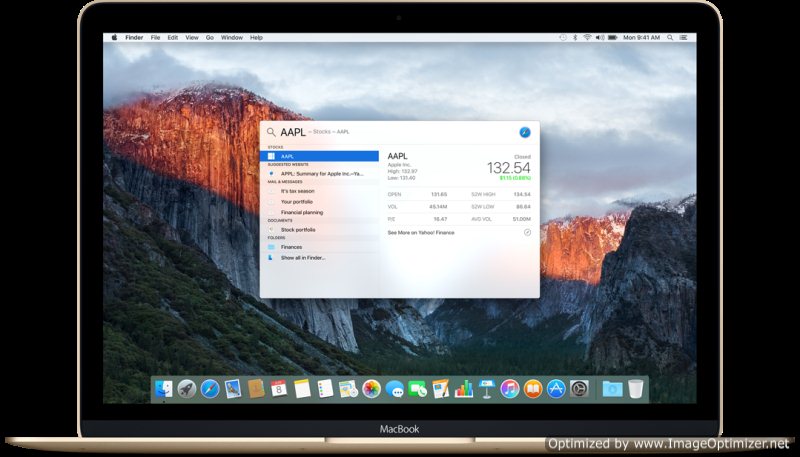Select Financial planning mail result
Screen dimensions: 800x457
pos(319,213)
